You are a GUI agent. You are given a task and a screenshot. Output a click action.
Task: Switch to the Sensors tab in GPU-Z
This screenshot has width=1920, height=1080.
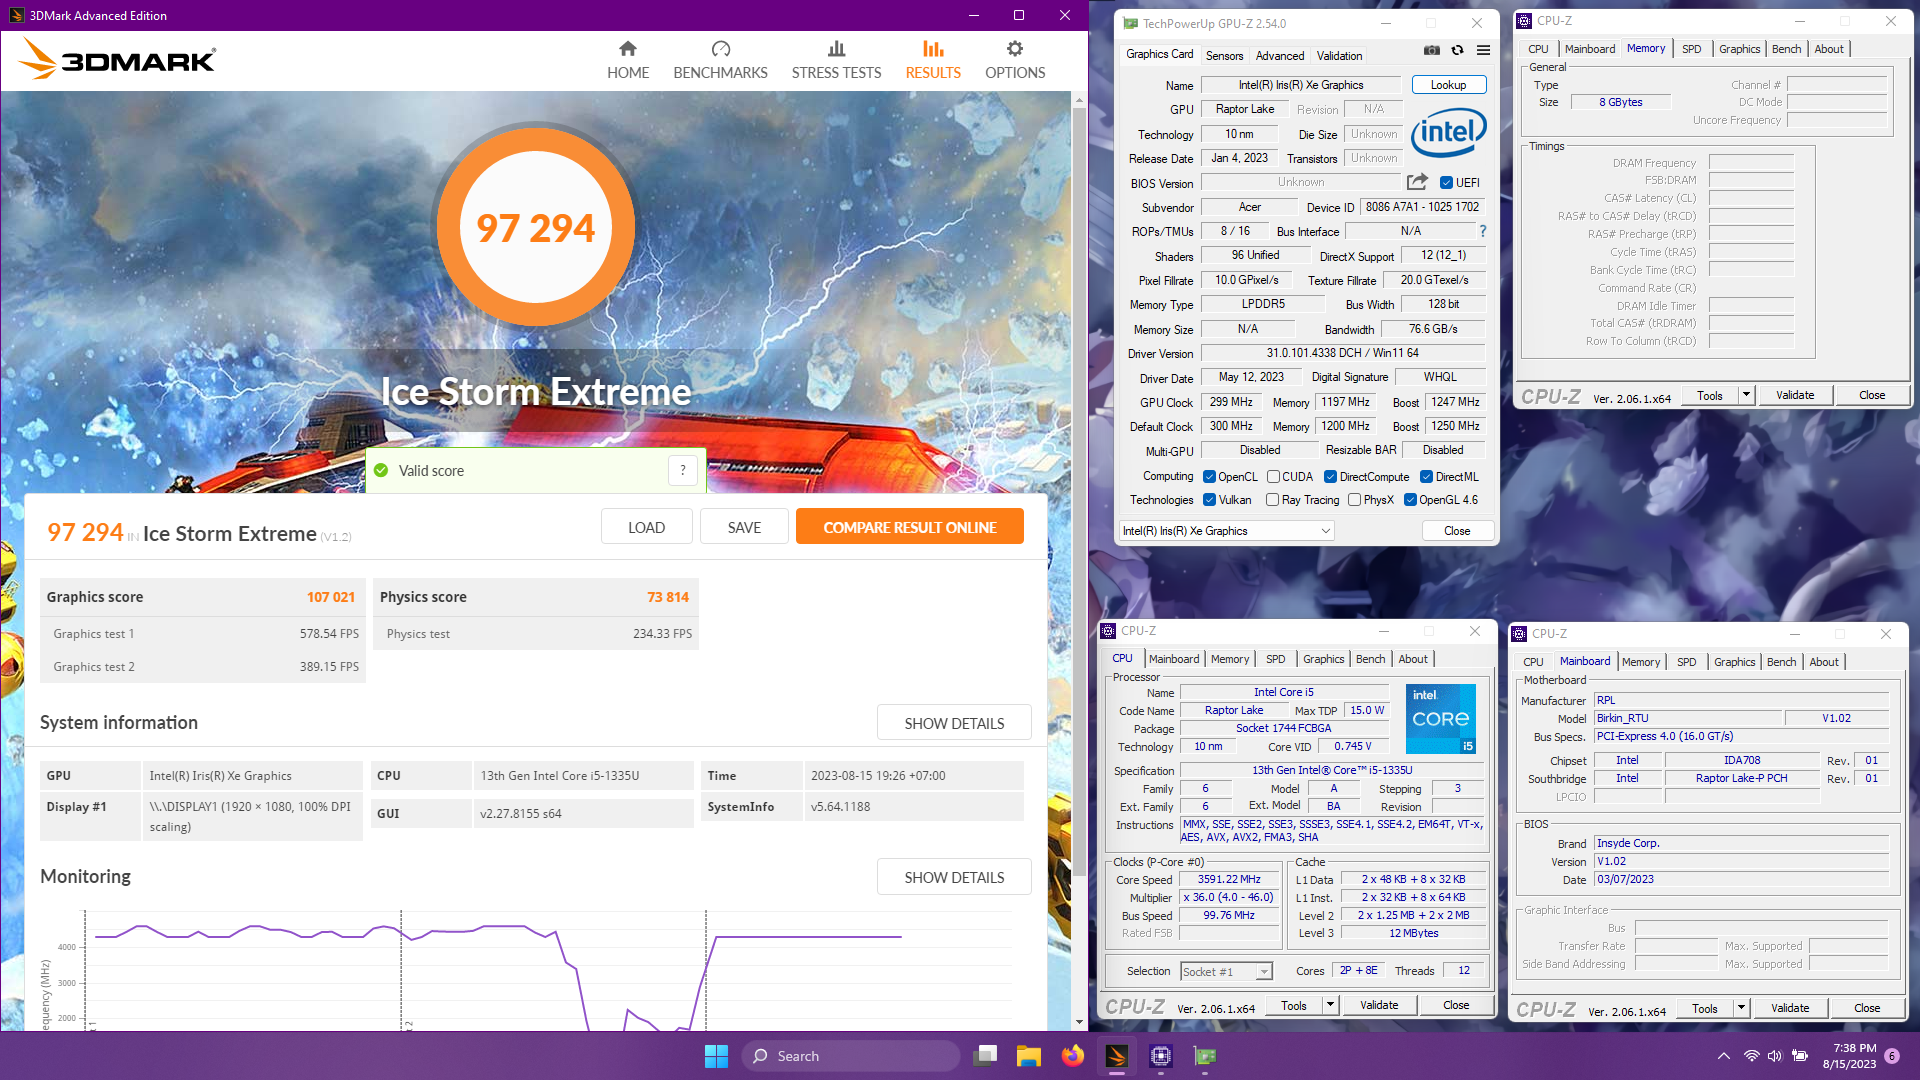point(1224,56)
